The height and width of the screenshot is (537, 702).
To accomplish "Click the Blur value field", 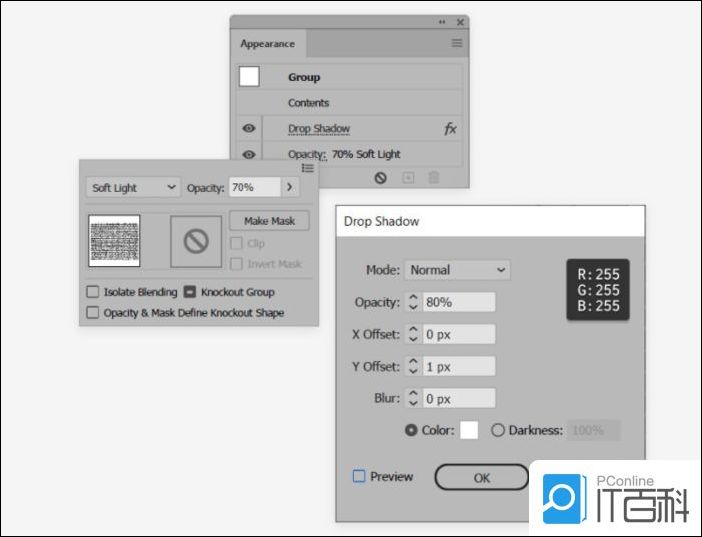I will [x=459, y=398].
